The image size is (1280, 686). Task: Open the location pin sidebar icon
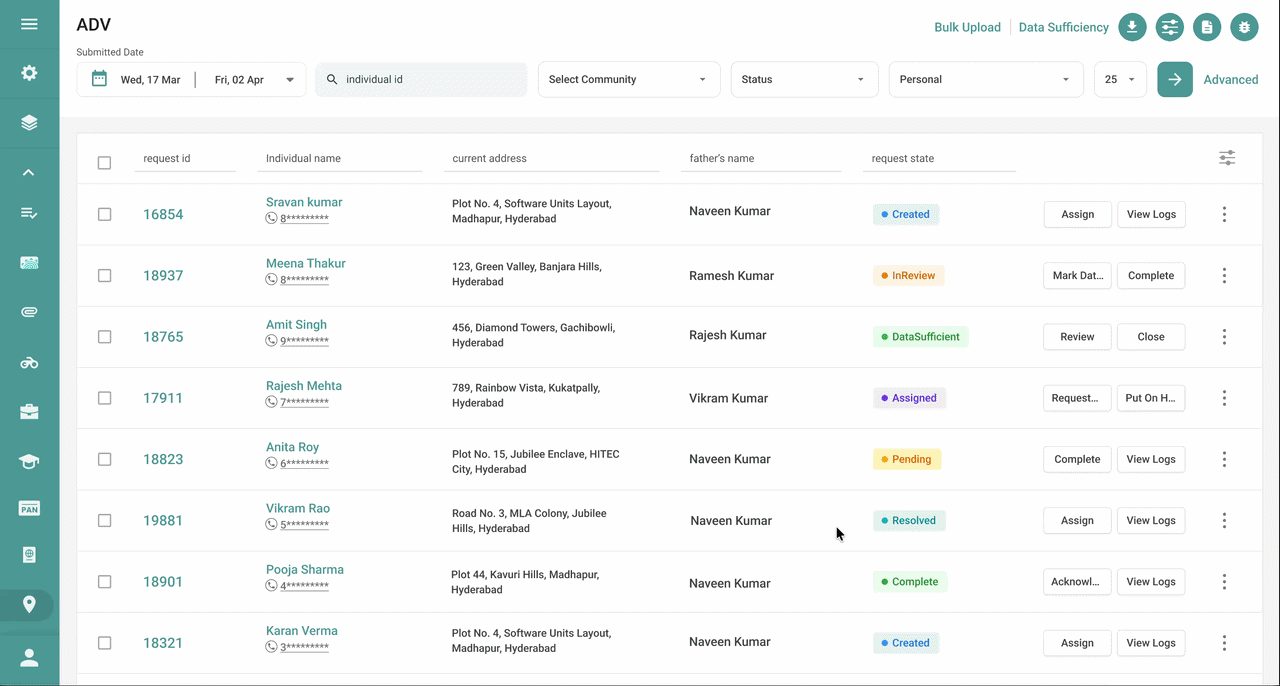pos(29,604)
